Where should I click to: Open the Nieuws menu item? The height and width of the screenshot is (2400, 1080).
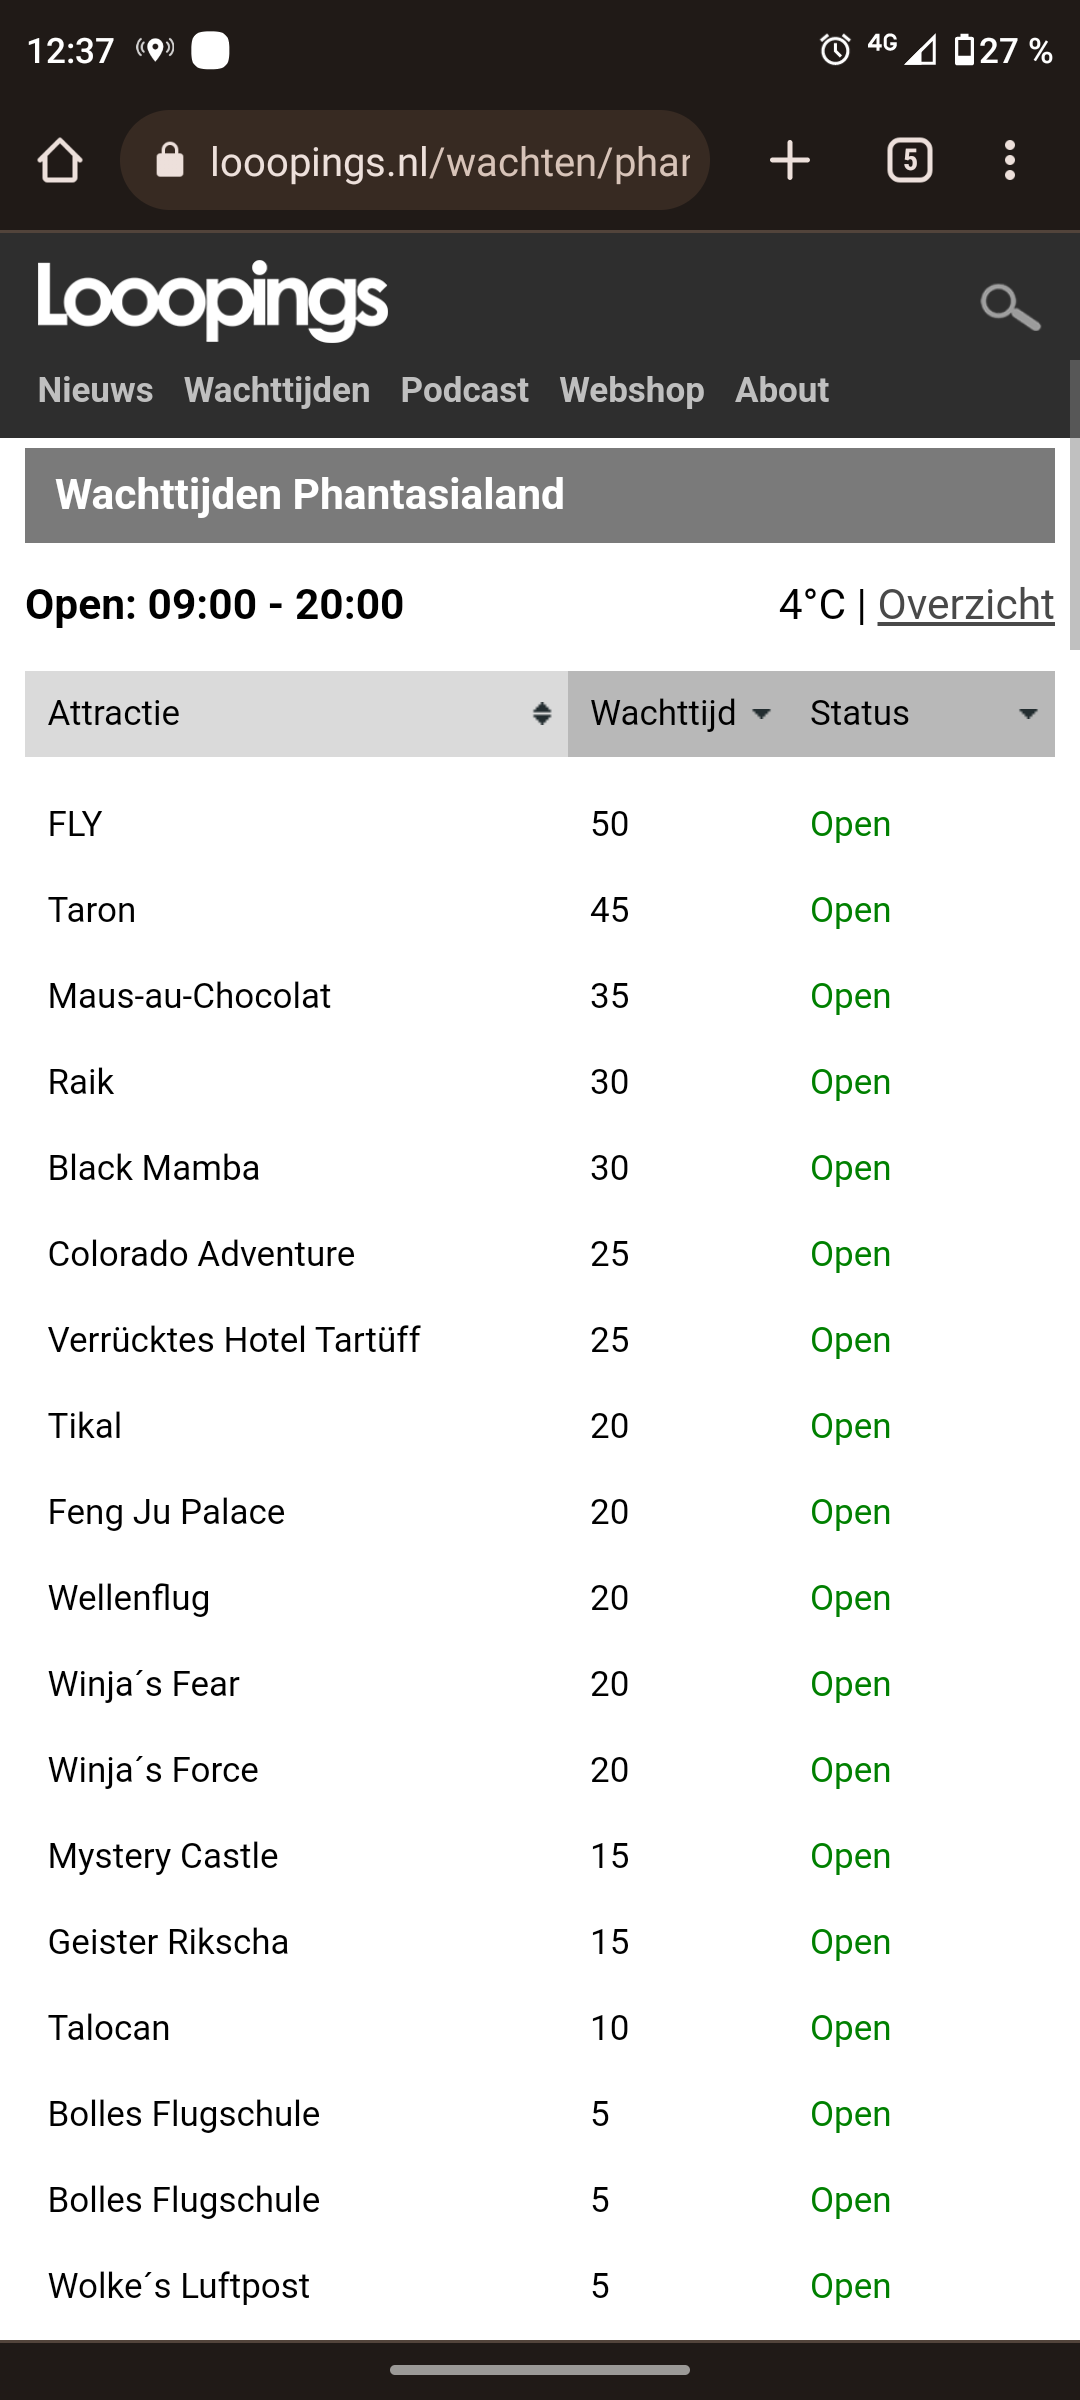[95, 390]
